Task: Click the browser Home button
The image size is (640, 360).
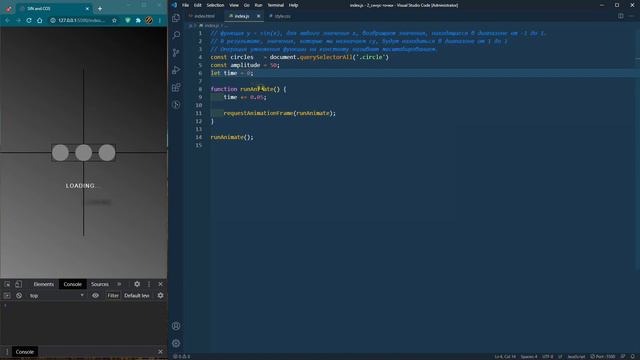Action: tap(40, 20)
